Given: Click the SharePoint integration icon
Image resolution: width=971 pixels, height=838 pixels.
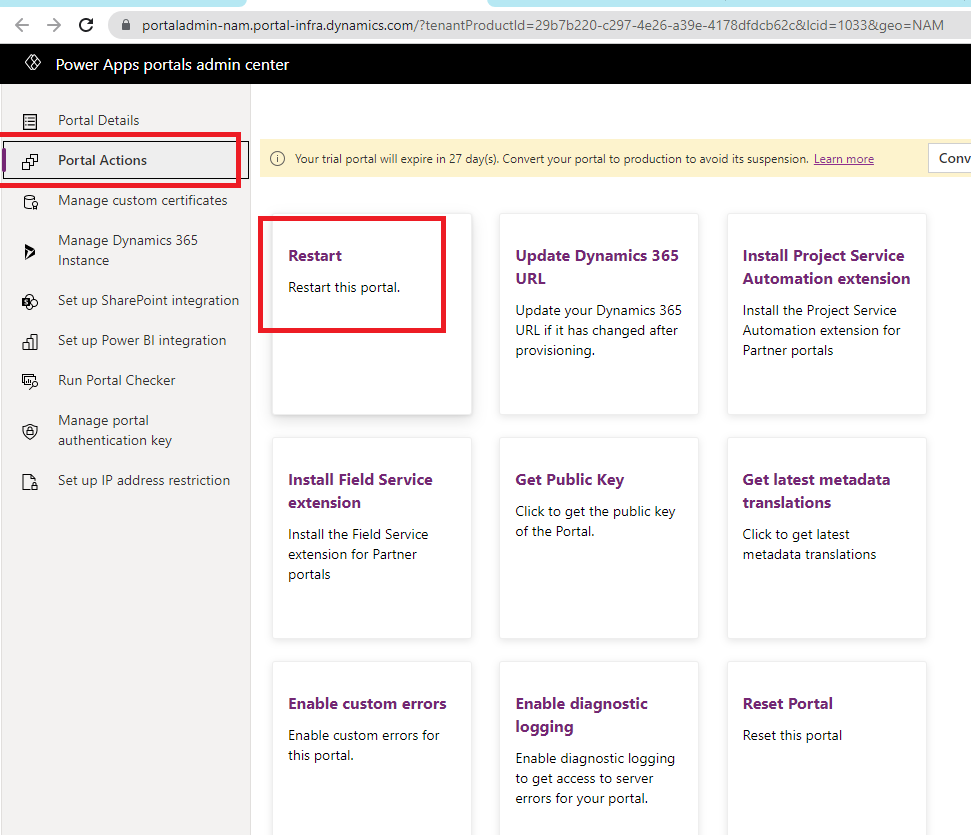Looking at the screenshot, I should pyautogui.click(x=30, y=302).
